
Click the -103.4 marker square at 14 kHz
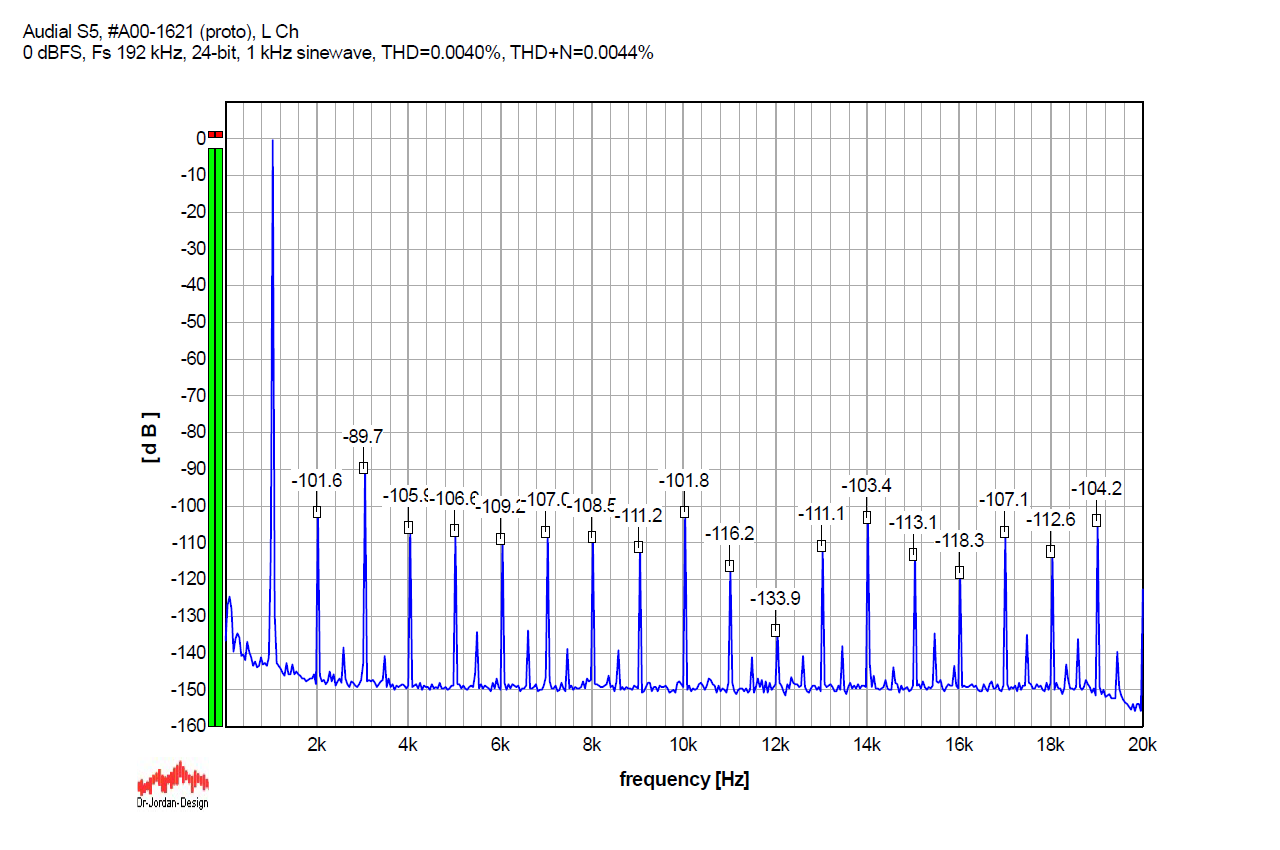point(867,518)
